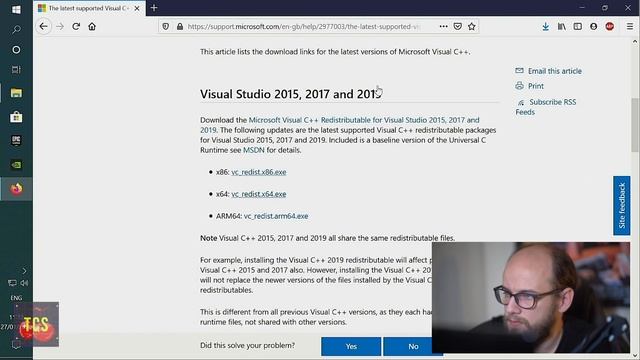The width and height of the screenshot is (640, 360).
Task: Download vc_redist.arm64.exe
Action: pos(276,216)
